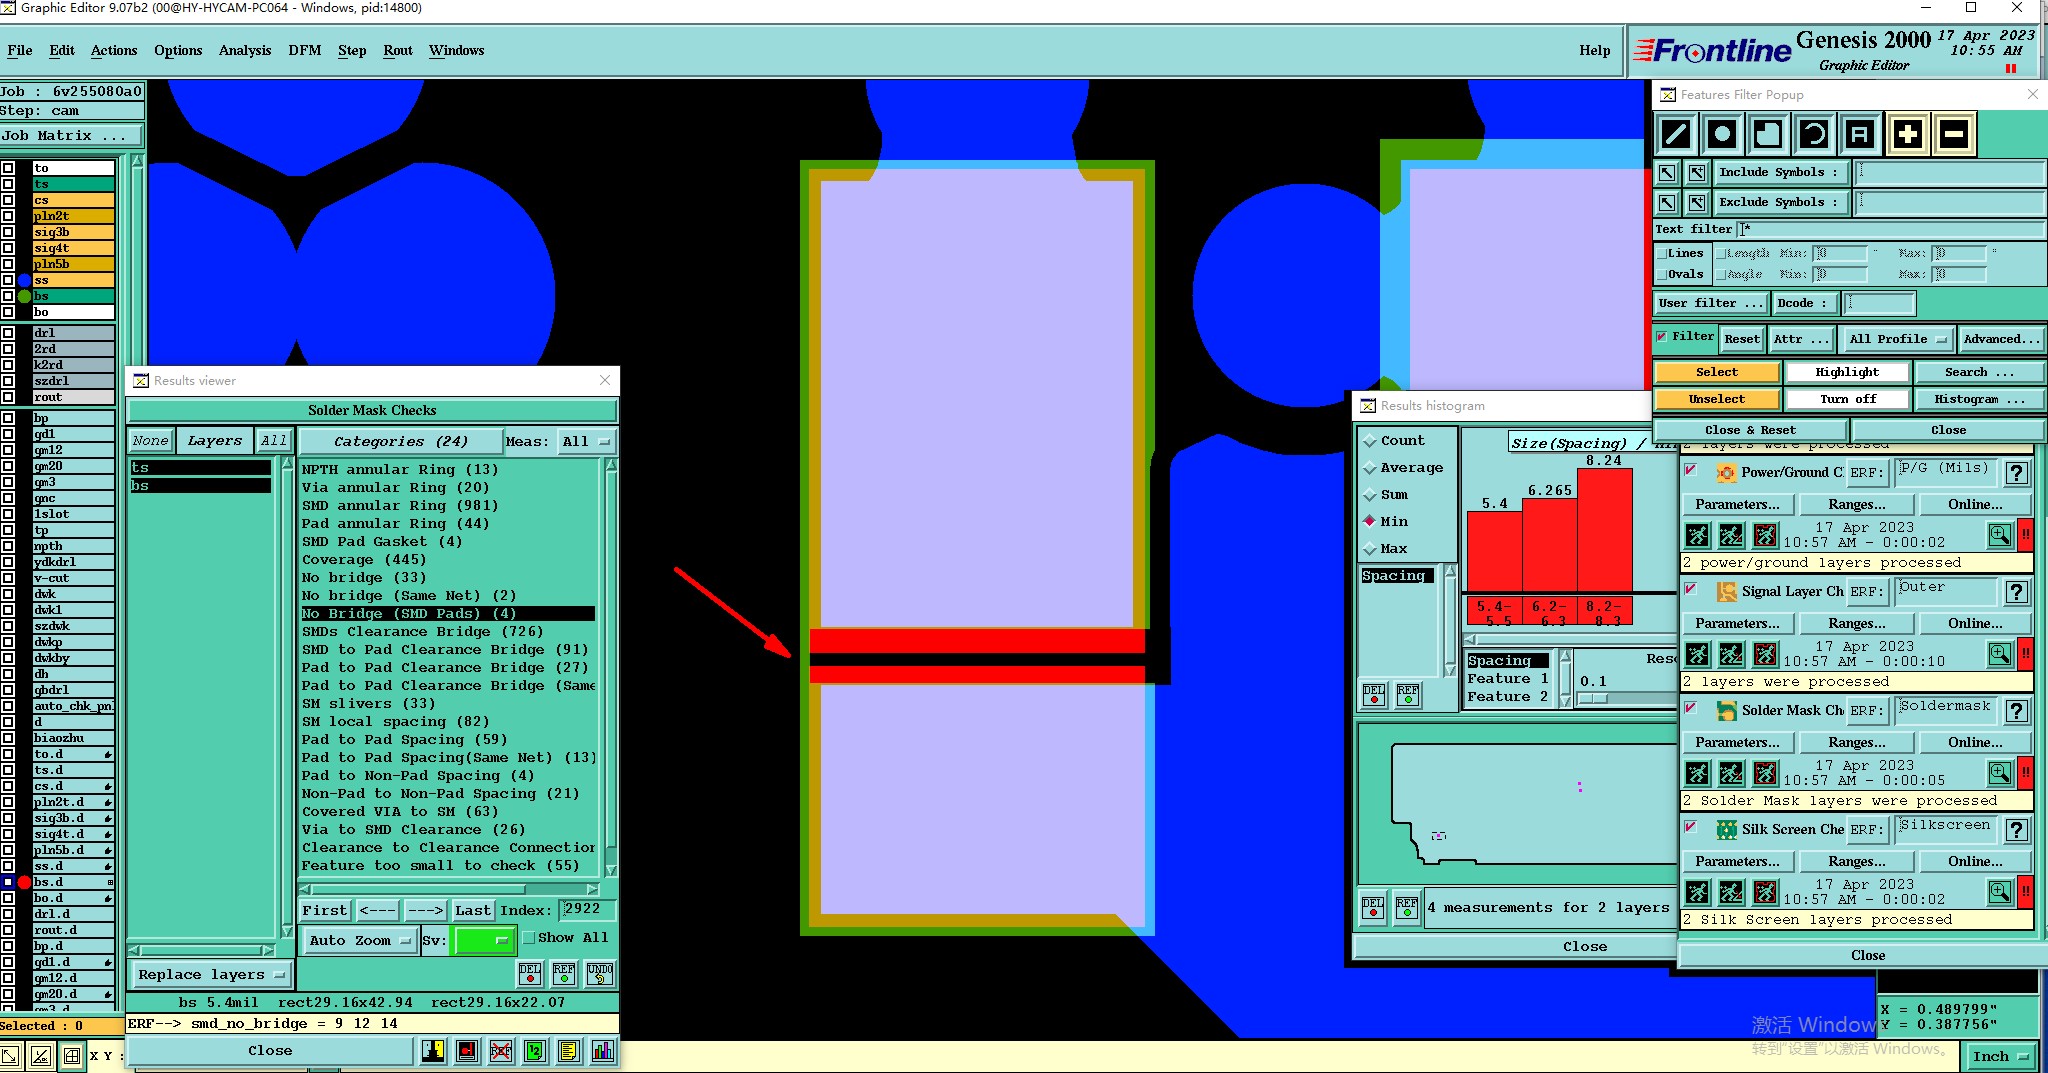Uncheck the Solder Mask Checks checkbox
Screen dimensions: 2048x1073
point(1691,708)
